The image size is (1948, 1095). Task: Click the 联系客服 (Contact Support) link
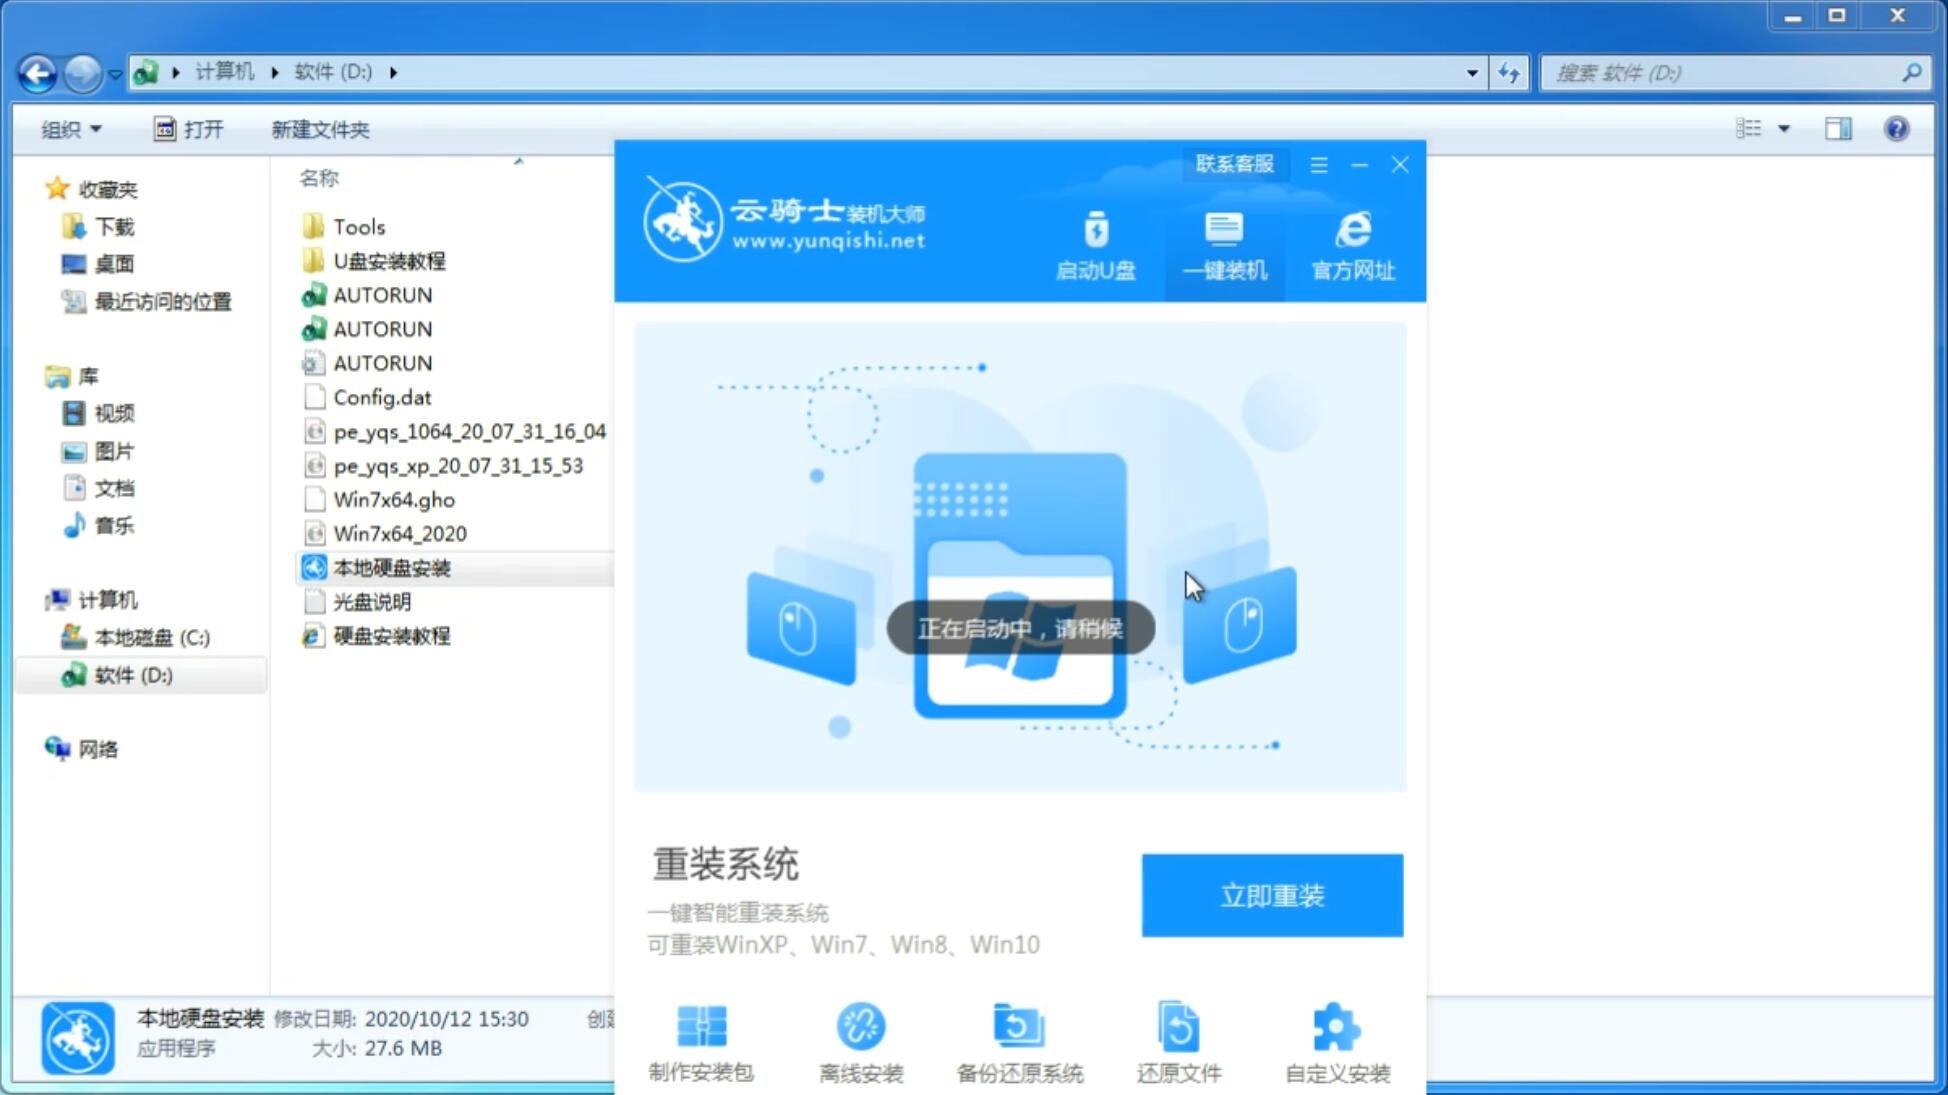coord(1232,163)
